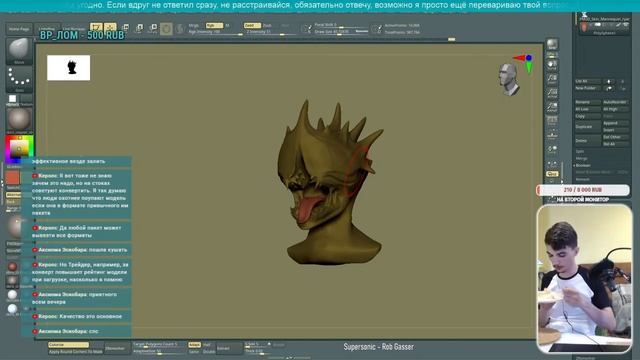Toggle the Colorize button in bottom bar

(x=68, y=345)
